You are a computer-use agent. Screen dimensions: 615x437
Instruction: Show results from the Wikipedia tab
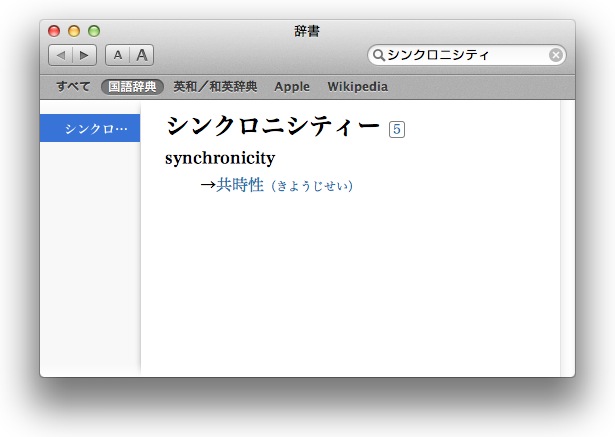357,87
